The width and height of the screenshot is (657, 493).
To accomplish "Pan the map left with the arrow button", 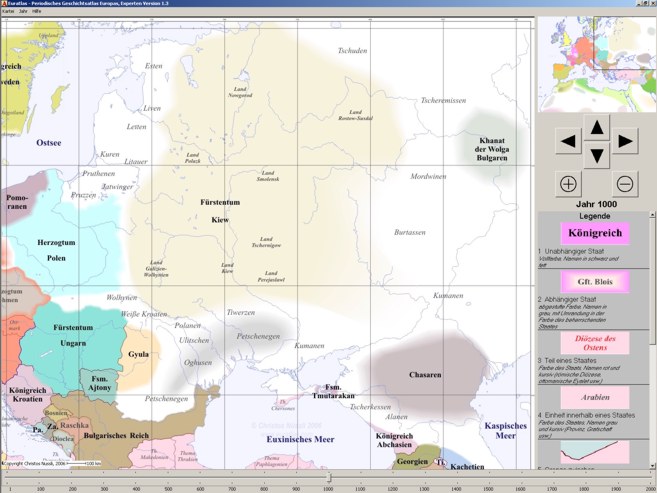I will [x=568, y=141].
